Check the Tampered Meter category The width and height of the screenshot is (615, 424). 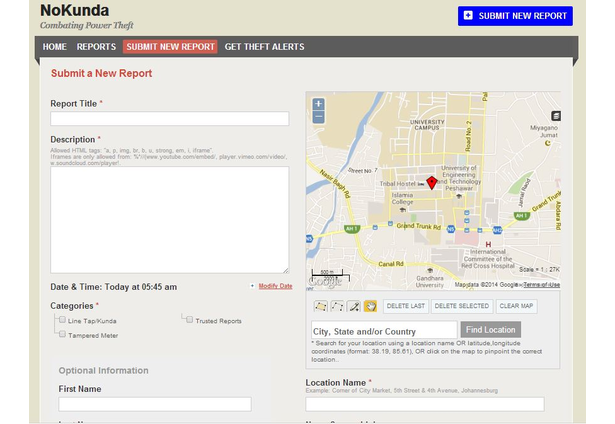62,334
